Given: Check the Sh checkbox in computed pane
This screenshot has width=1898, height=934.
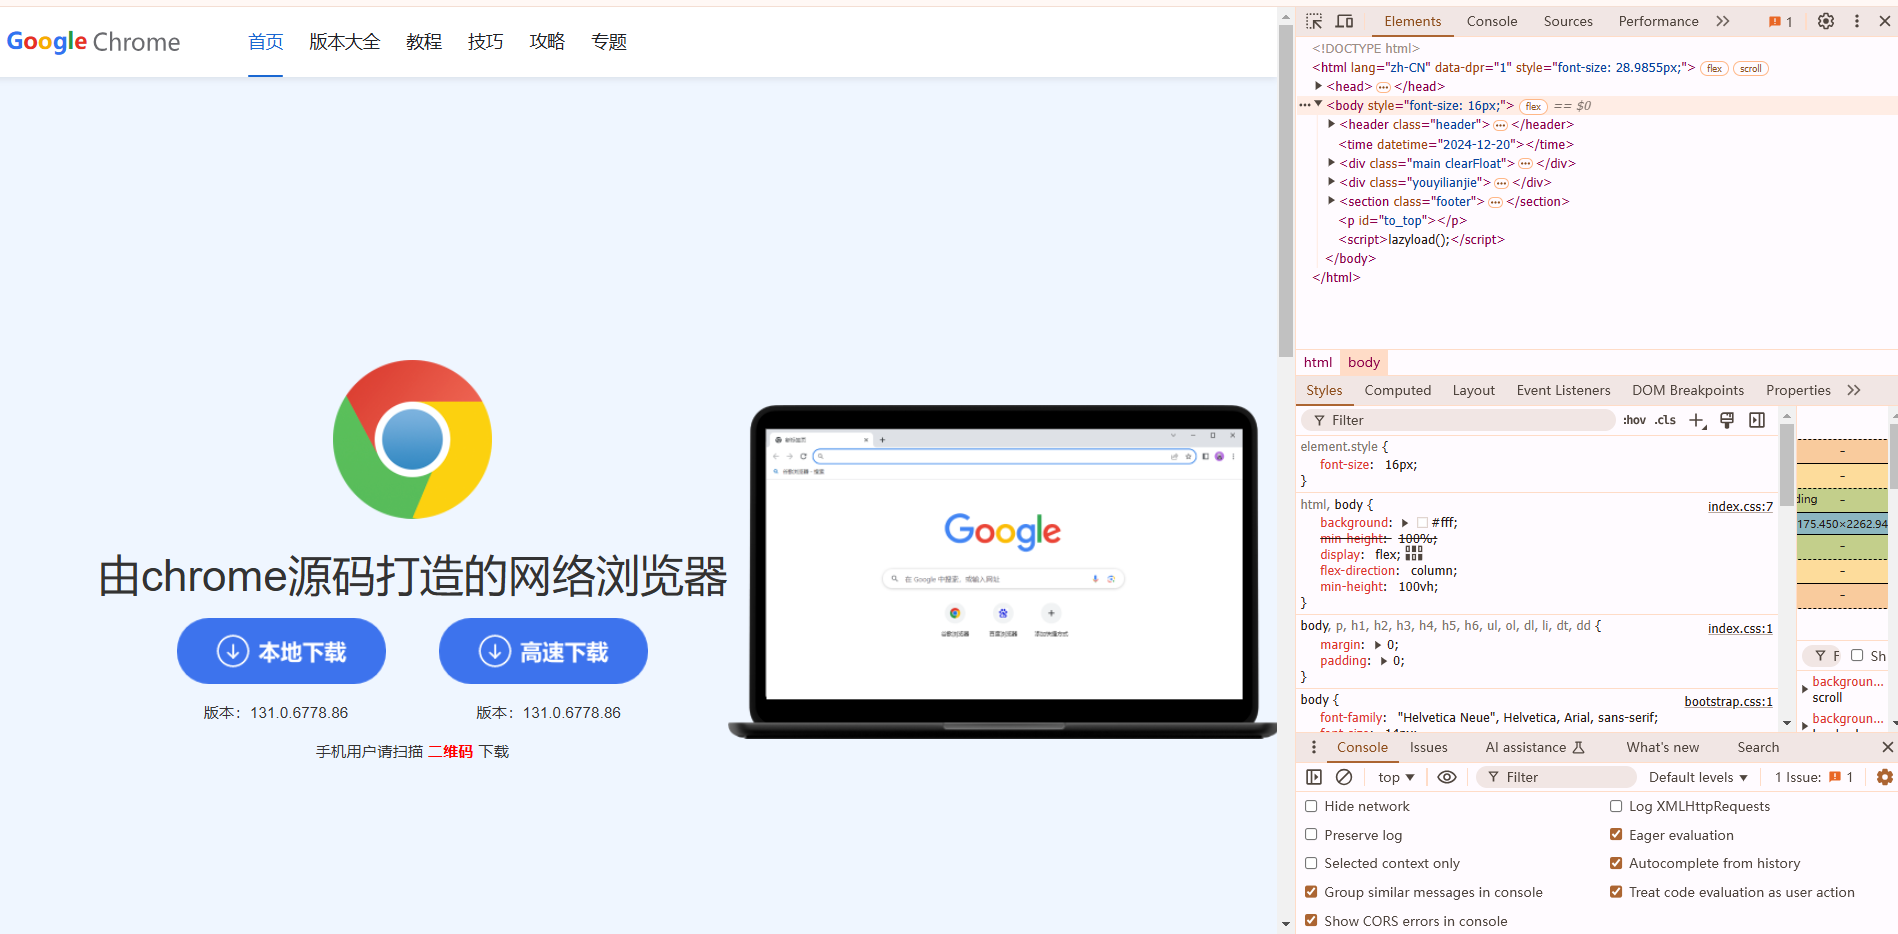Looking at the screenshot, I should (1857, 656).
